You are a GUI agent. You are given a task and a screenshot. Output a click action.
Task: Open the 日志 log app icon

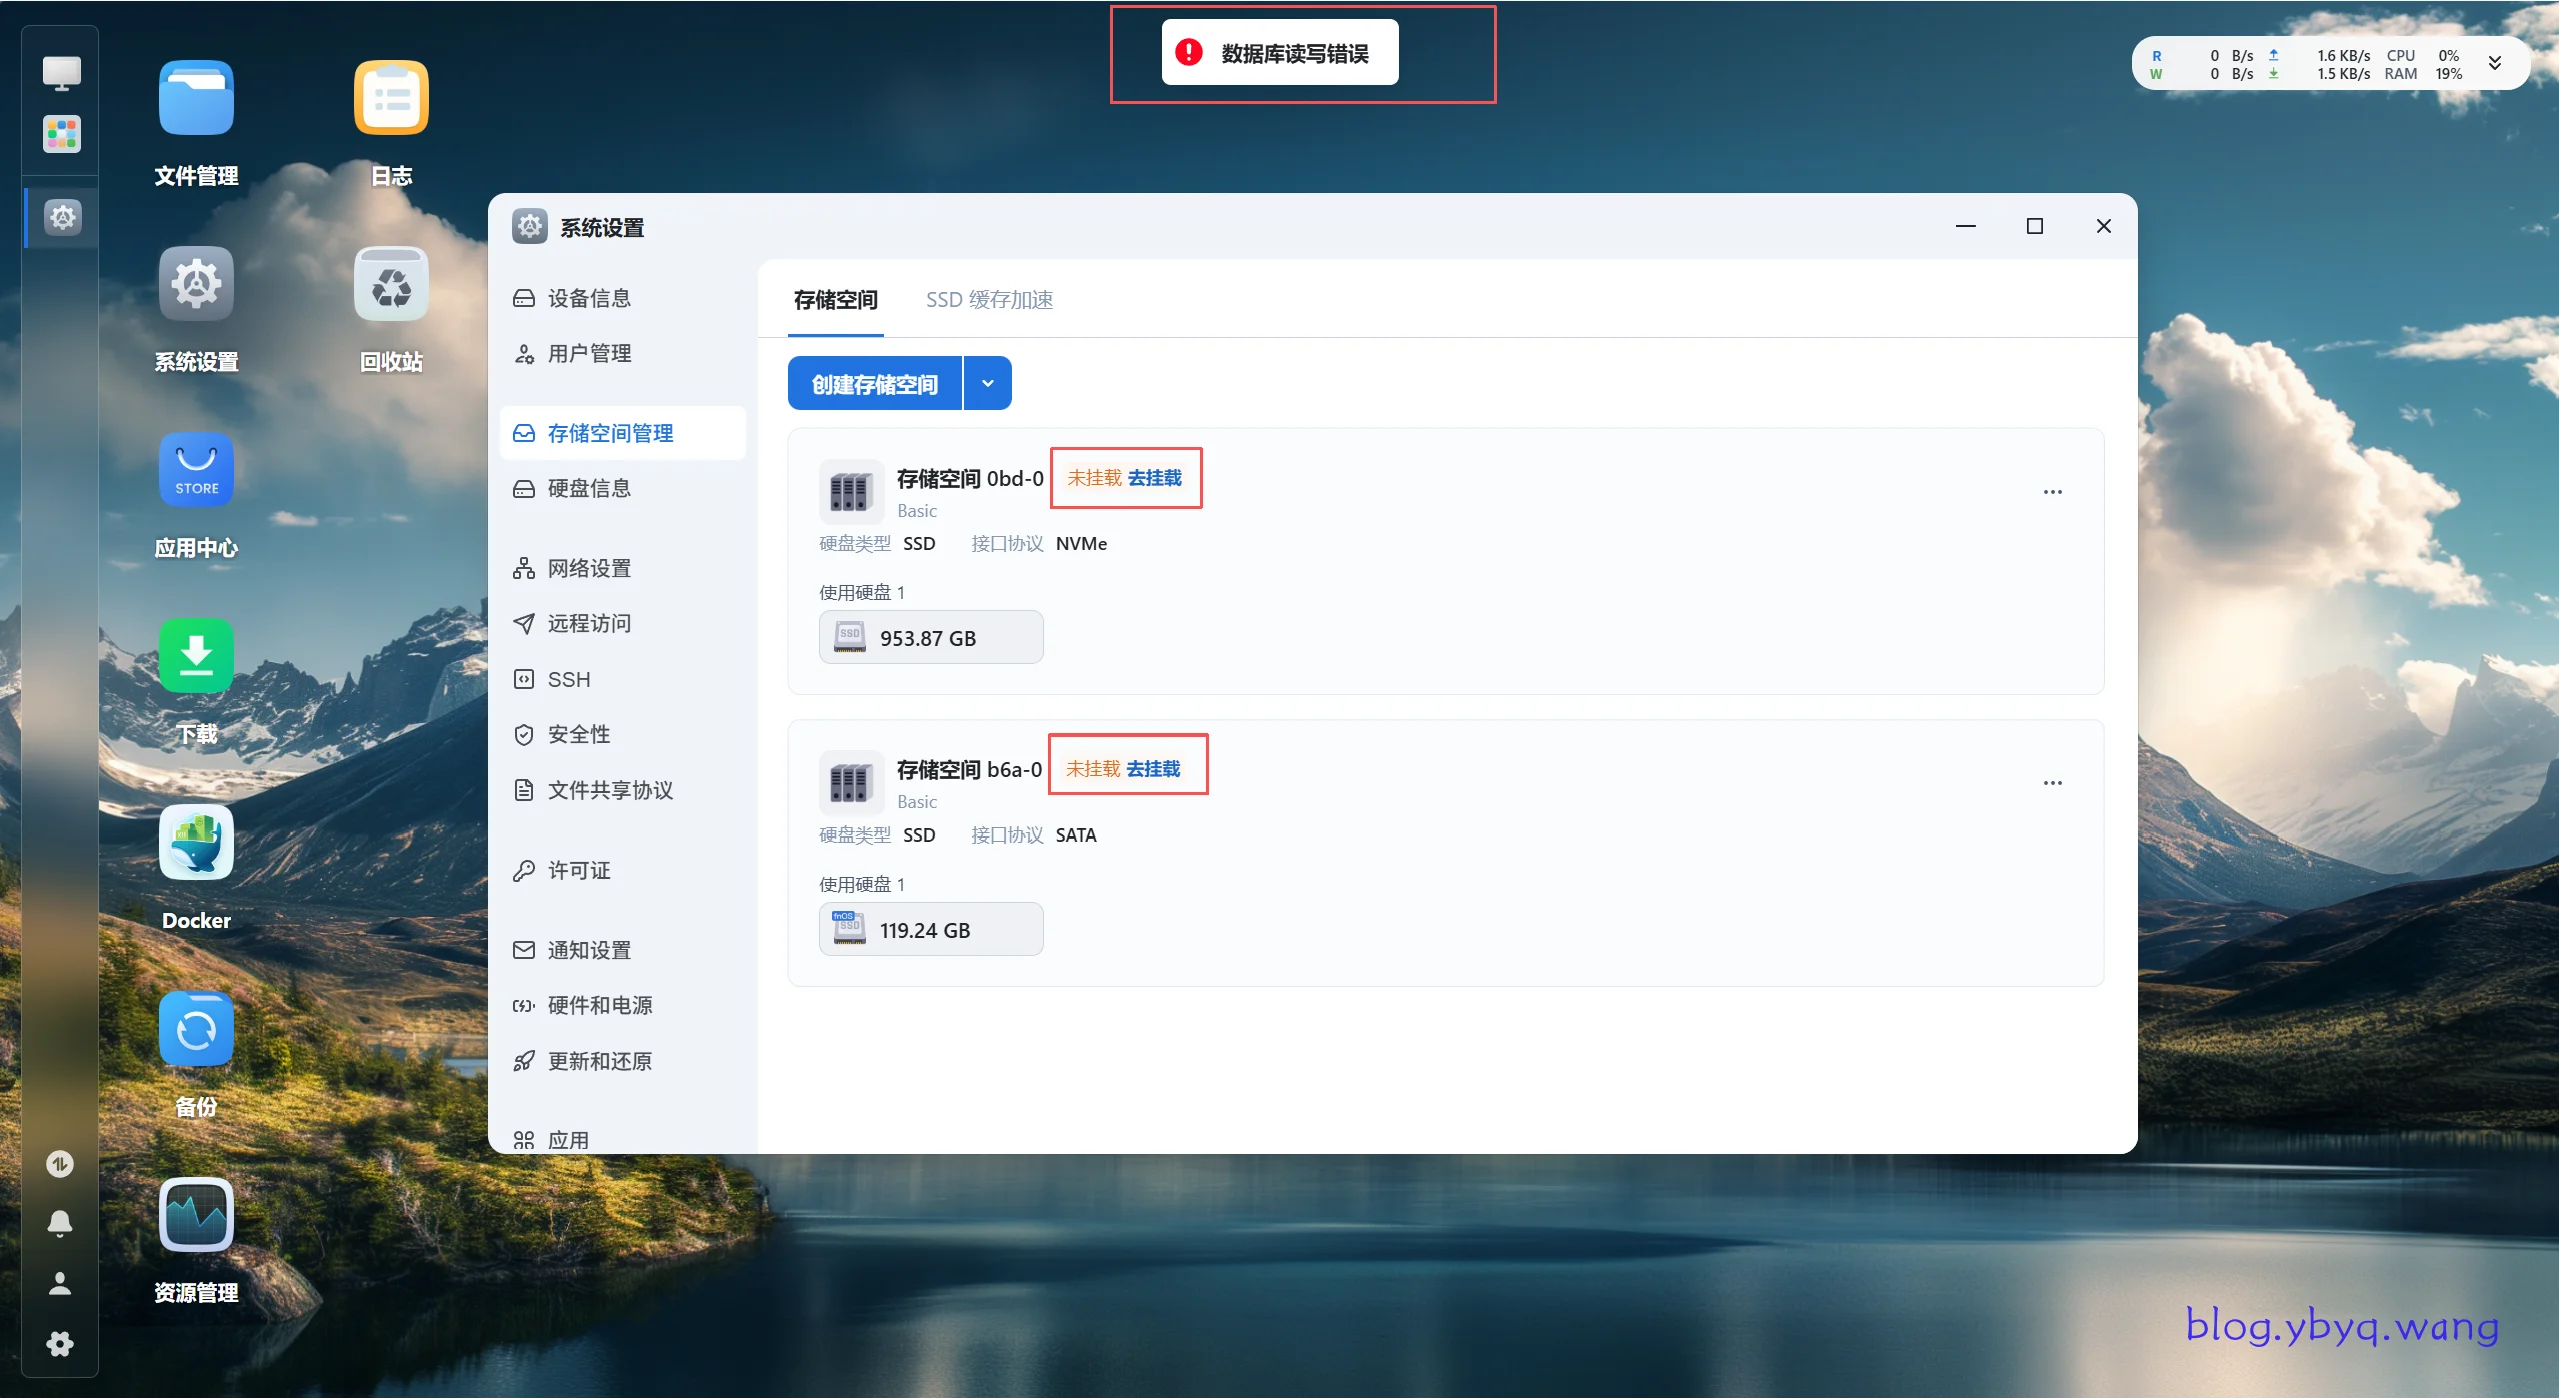tap(391, 98)
